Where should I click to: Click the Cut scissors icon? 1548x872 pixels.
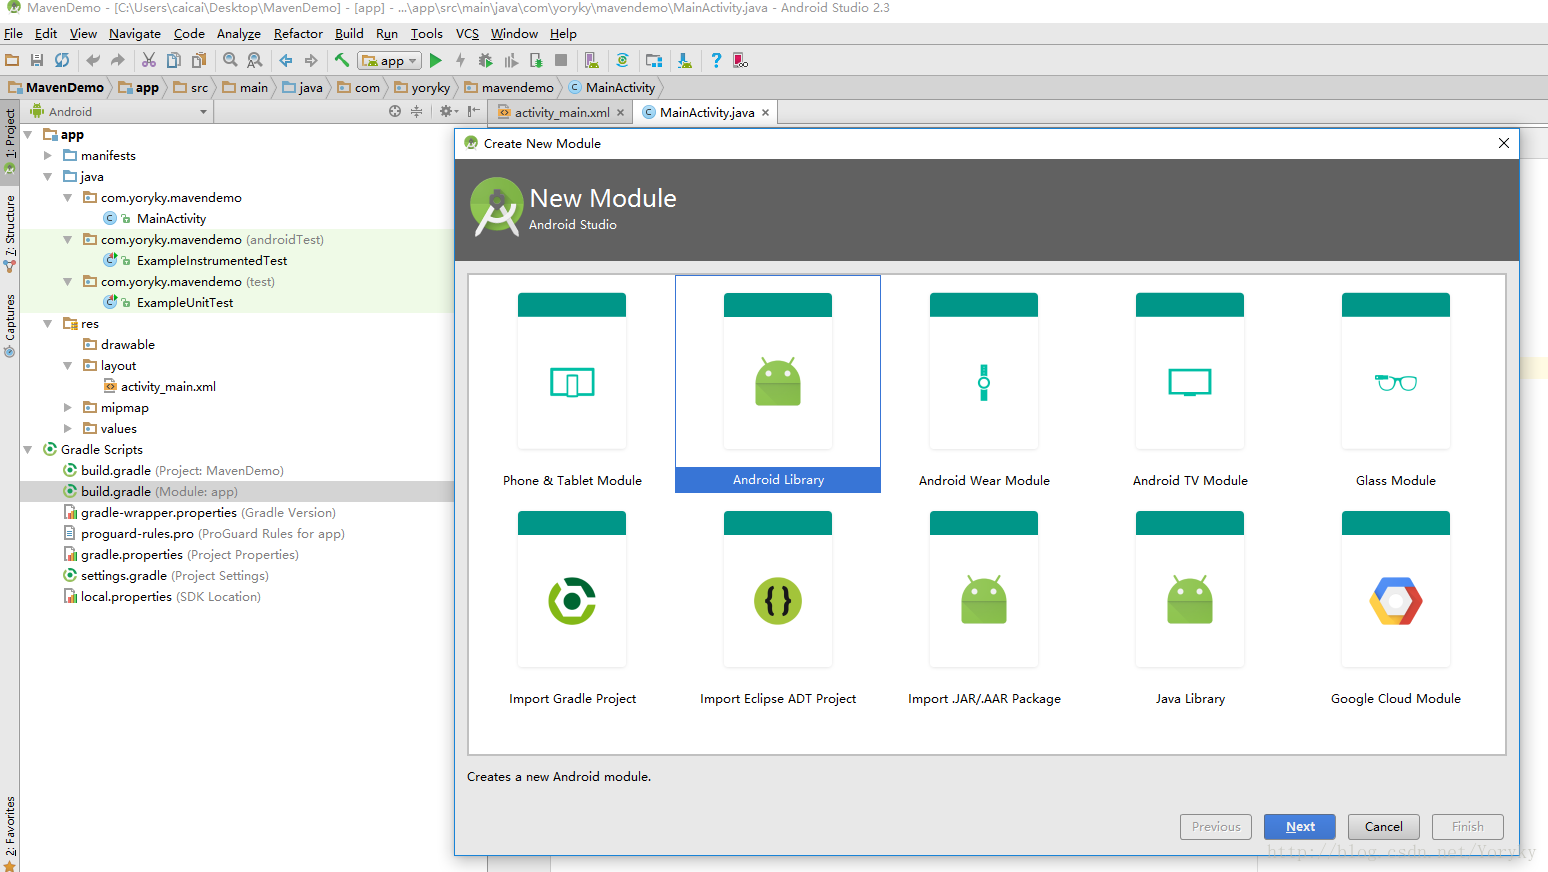[149, 60]
